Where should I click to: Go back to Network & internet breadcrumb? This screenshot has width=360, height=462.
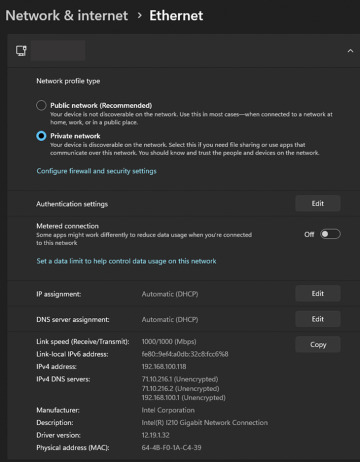pyautogui.click(x=67, y=16)
